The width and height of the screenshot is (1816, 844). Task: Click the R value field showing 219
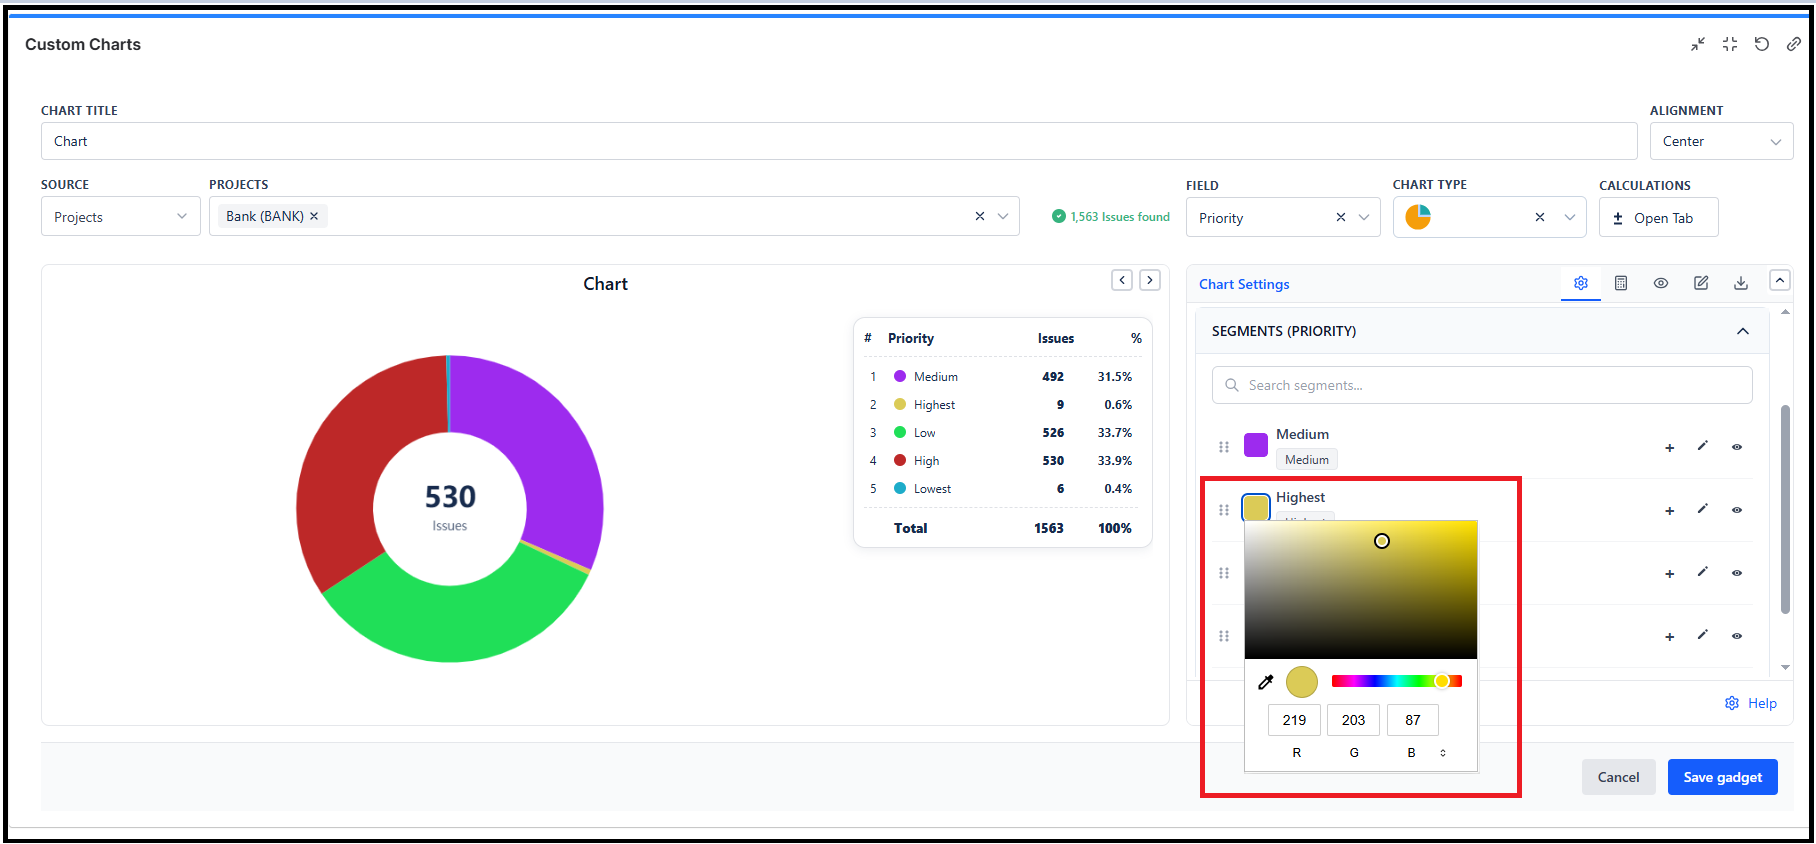click(1294, 720)
